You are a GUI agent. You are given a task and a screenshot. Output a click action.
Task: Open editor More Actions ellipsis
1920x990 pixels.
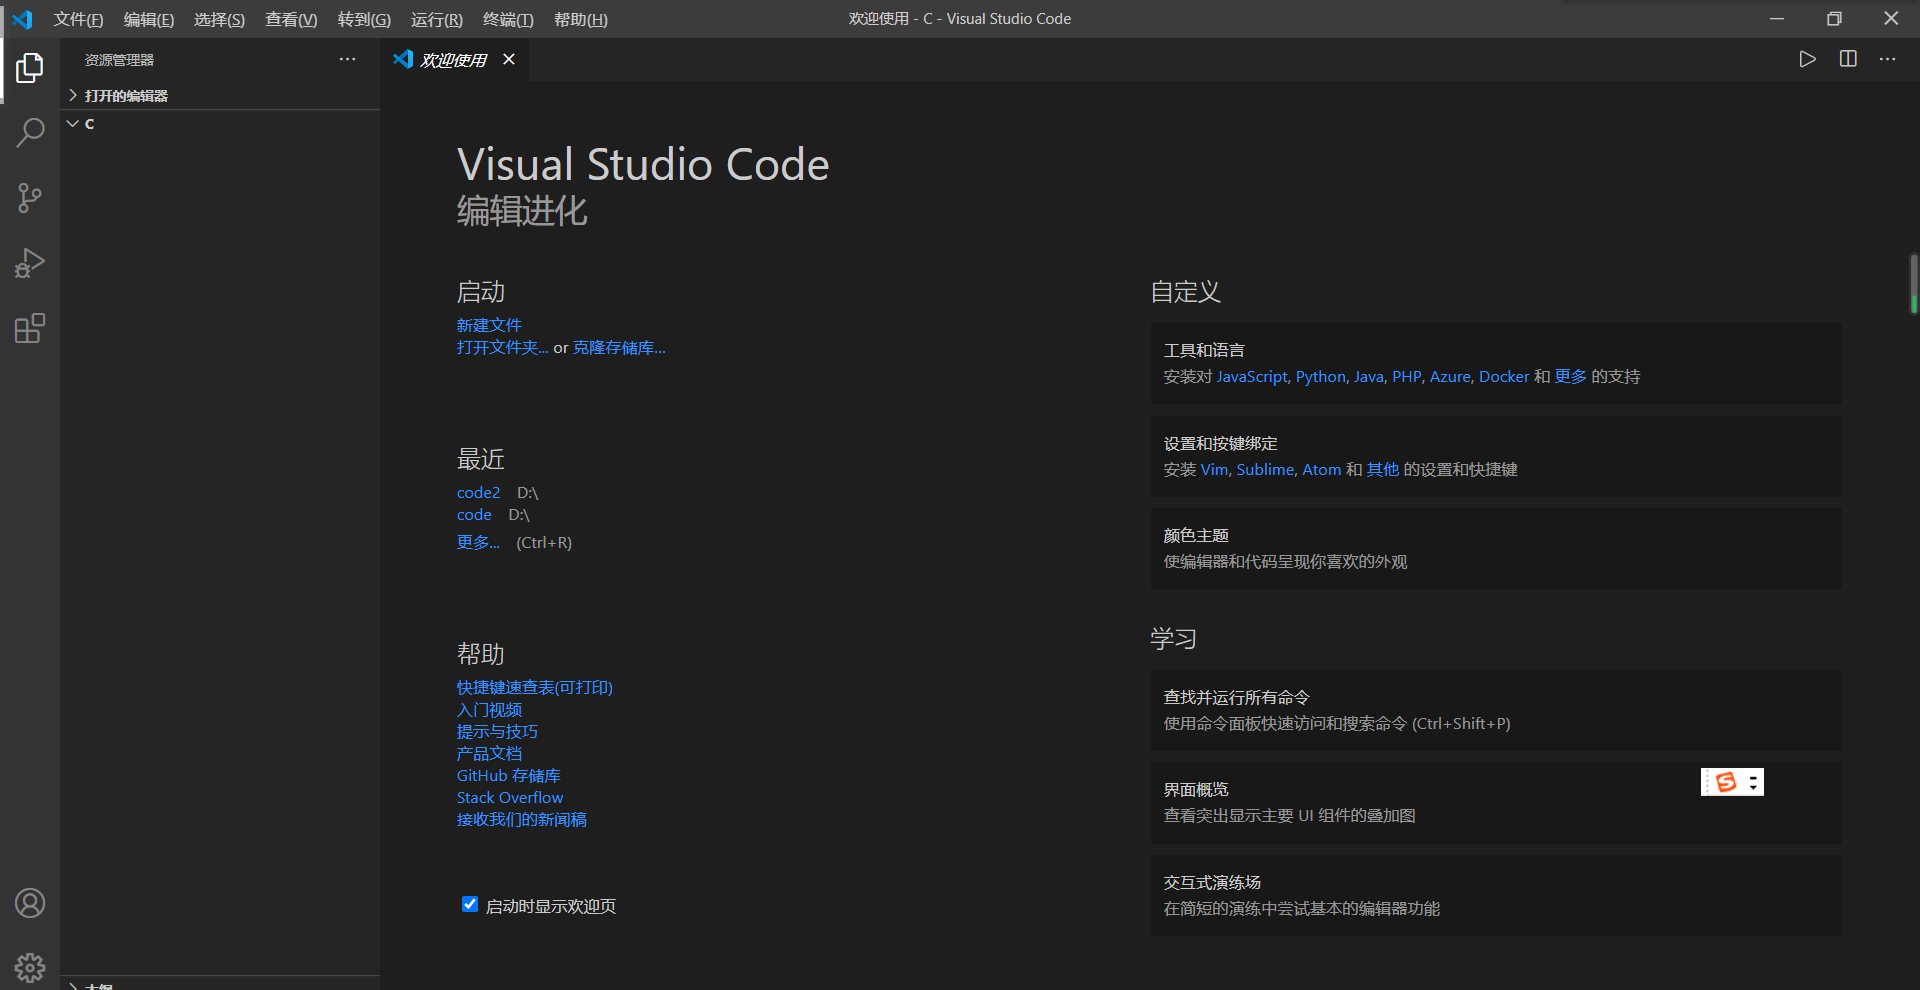click(1887, 59)
